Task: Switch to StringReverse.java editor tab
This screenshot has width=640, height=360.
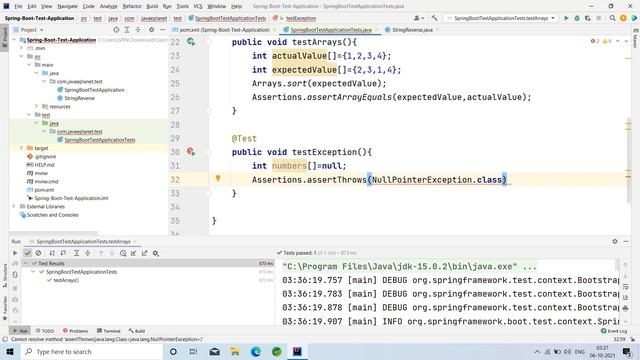Action: point(412,30)
